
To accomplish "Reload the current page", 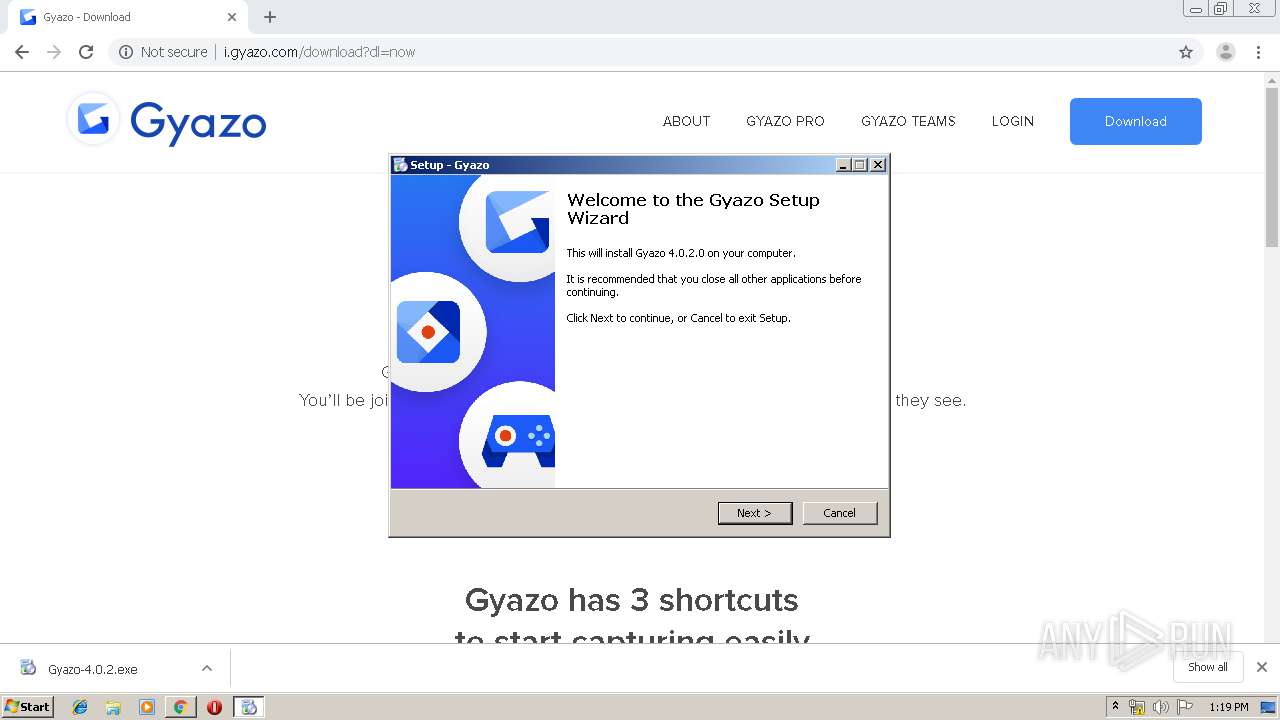I will point(86,52).
